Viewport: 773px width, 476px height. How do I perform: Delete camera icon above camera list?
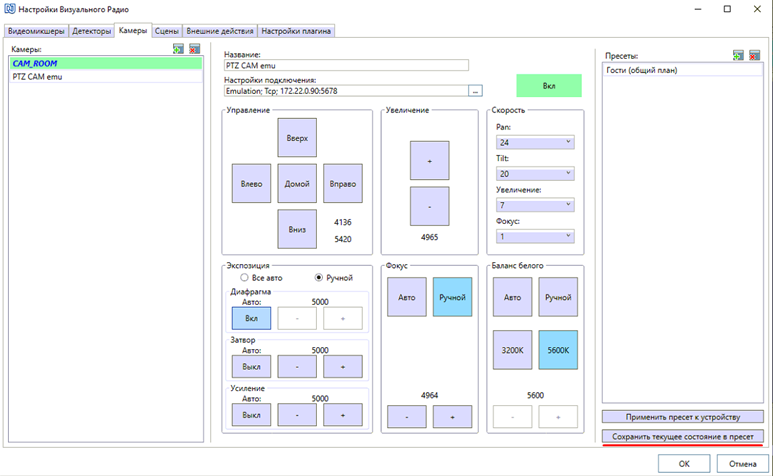click(x=194, y=49)
